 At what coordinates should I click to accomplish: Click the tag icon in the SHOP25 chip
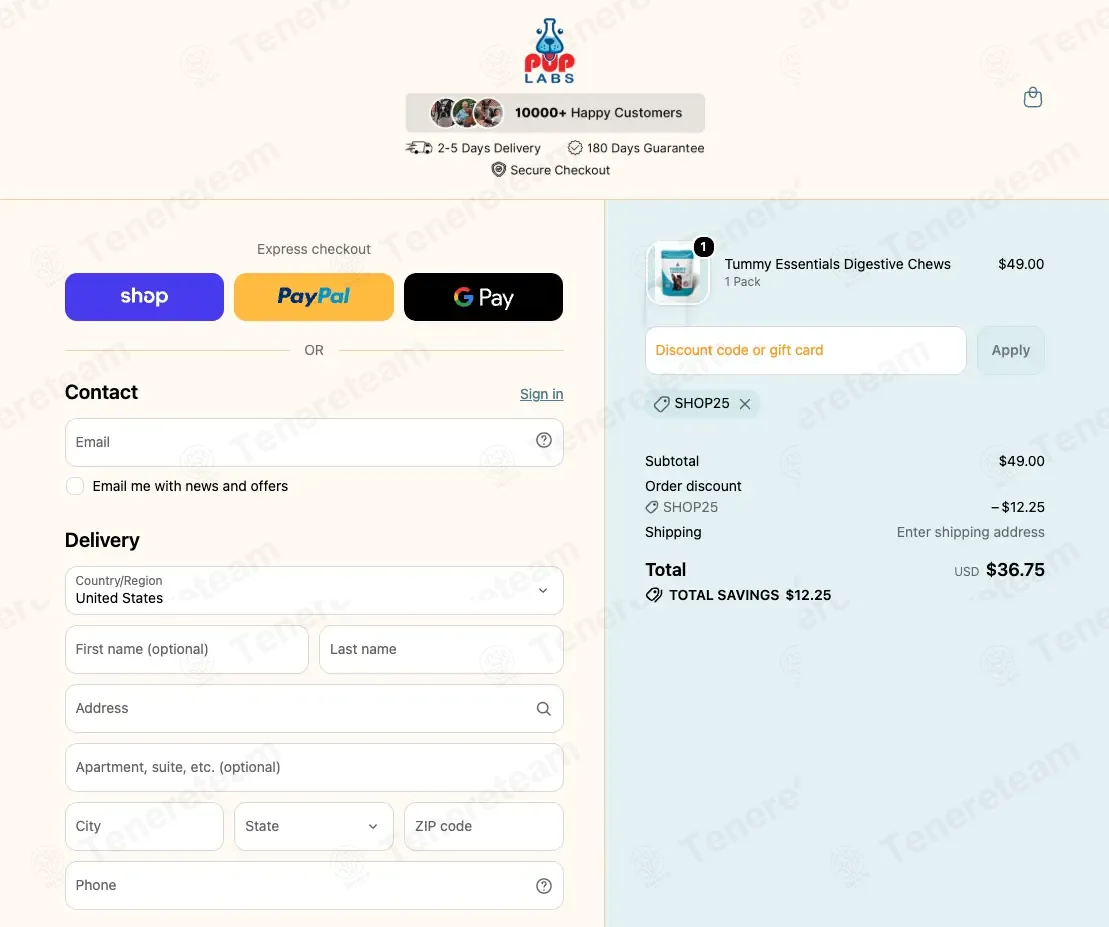tap(661, 404)
